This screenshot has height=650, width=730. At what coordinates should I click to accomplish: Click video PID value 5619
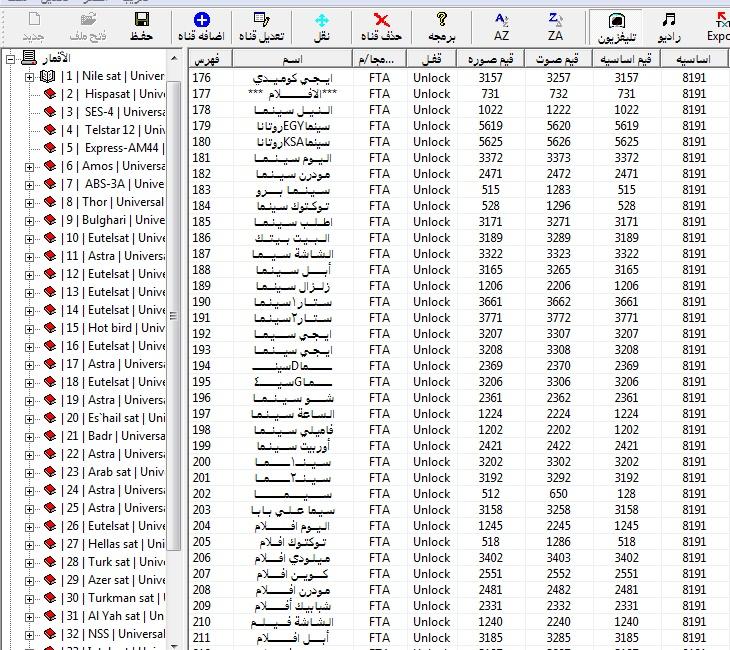coord(490,126)
